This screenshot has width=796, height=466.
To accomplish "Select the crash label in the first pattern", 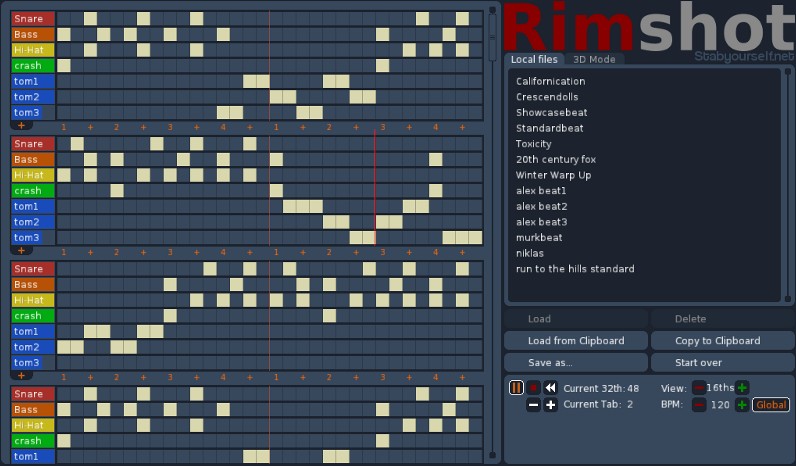I will pos(32,65).
